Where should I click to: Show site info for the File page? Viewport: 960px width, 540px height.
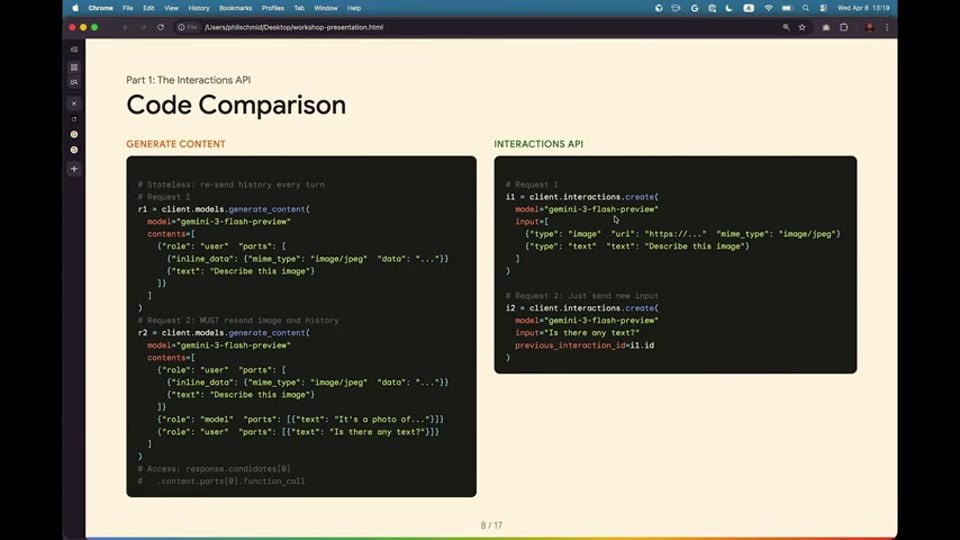tap(188, 27)
